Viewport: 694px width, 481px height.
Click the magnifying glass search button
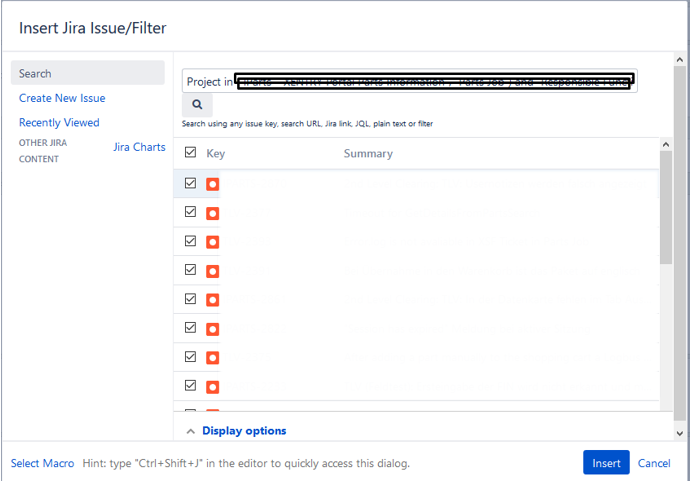(197, 105)
